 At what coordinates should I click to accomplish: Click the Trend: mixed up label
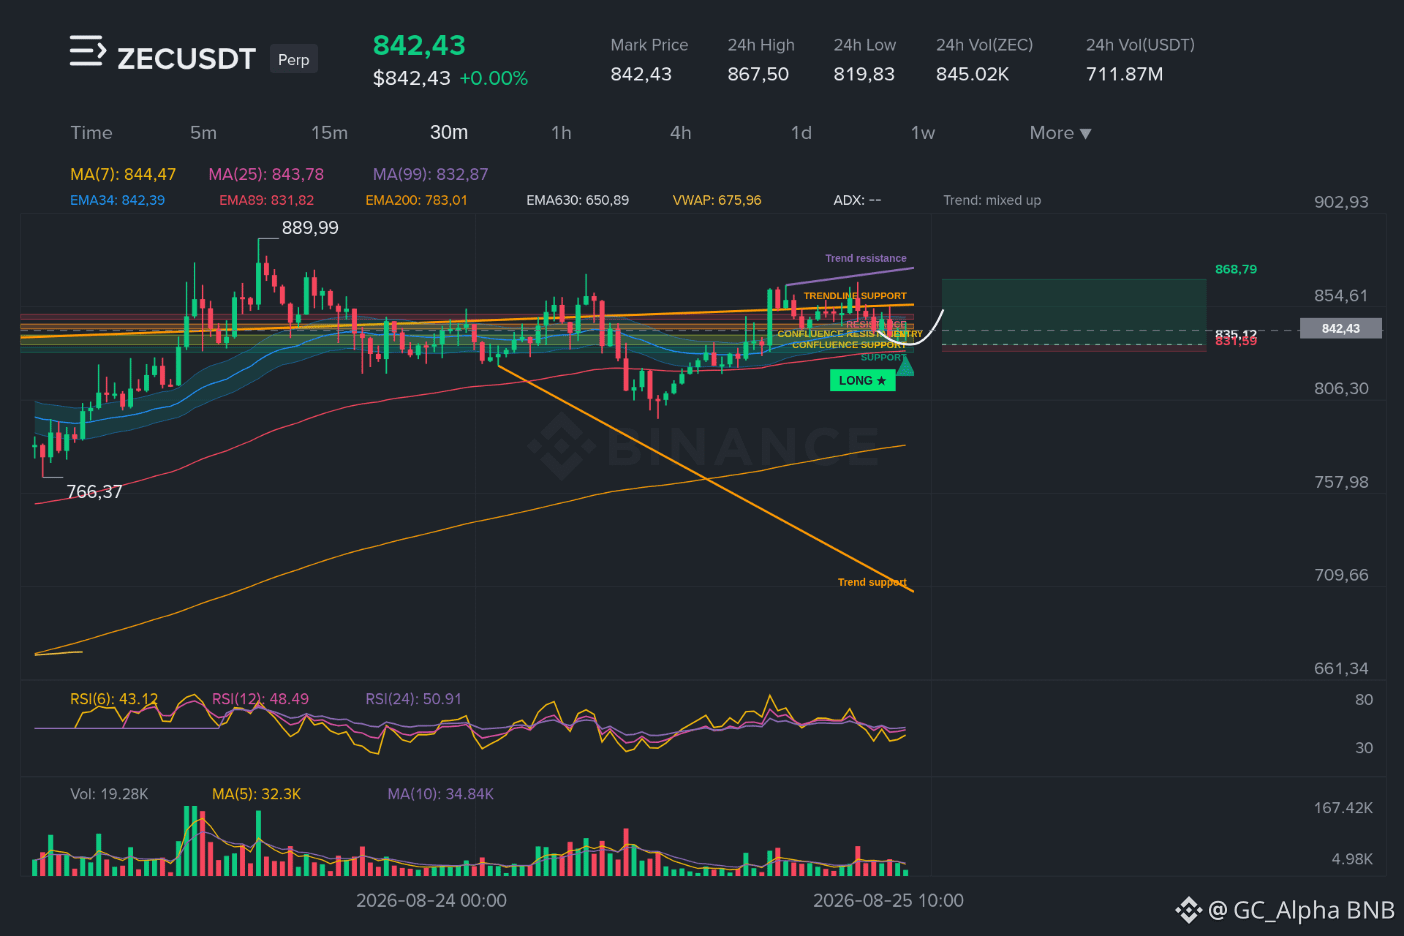(x=992, y=200)
